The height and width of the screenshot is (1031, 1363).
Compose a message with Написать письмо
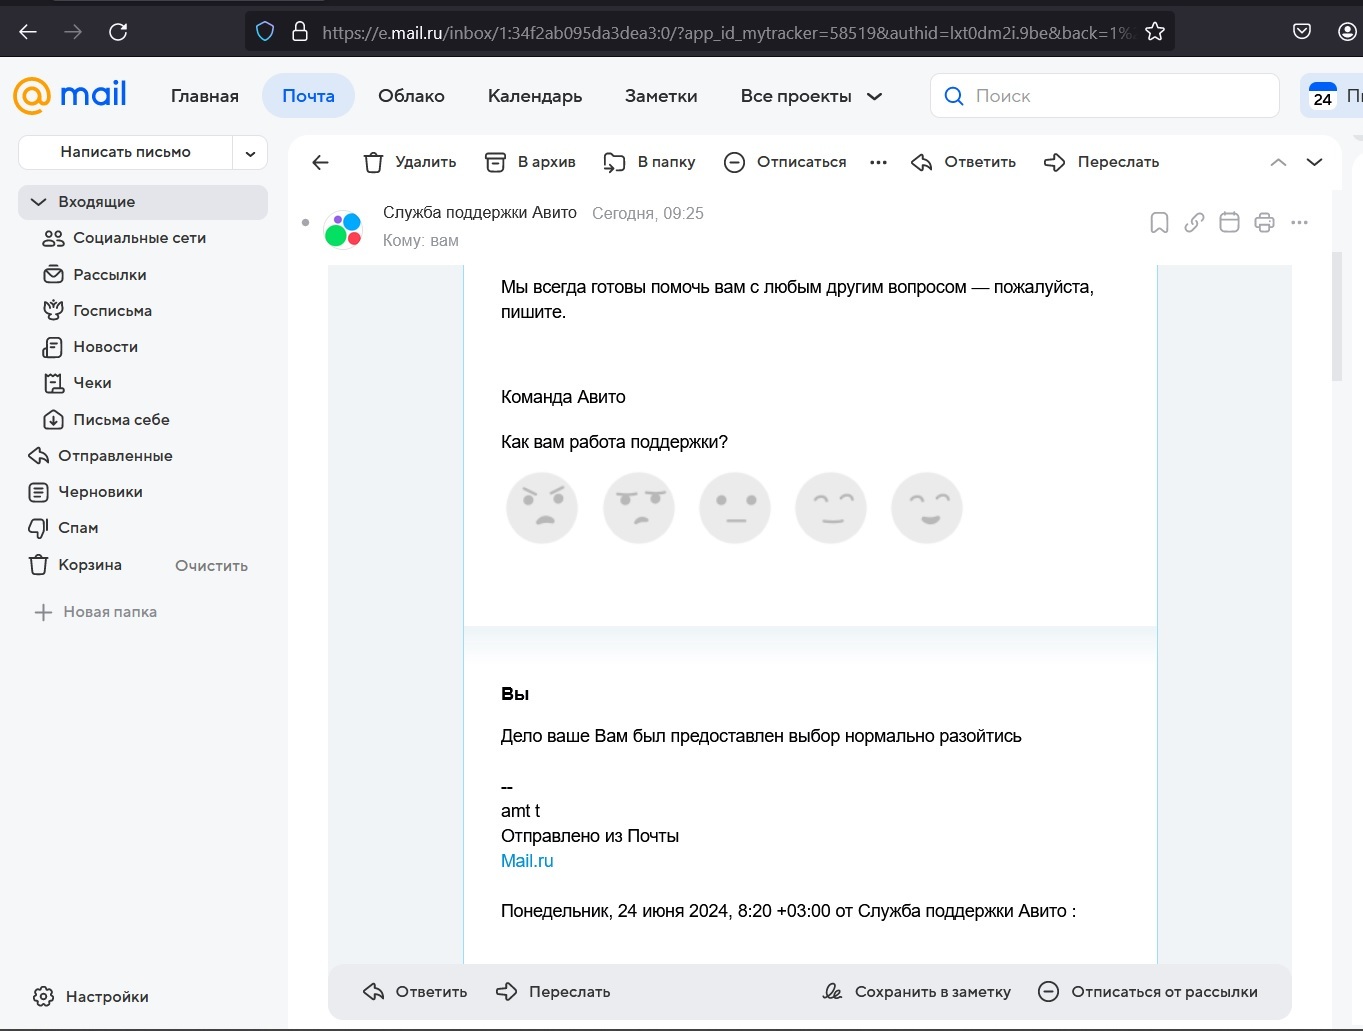[126, 153]
